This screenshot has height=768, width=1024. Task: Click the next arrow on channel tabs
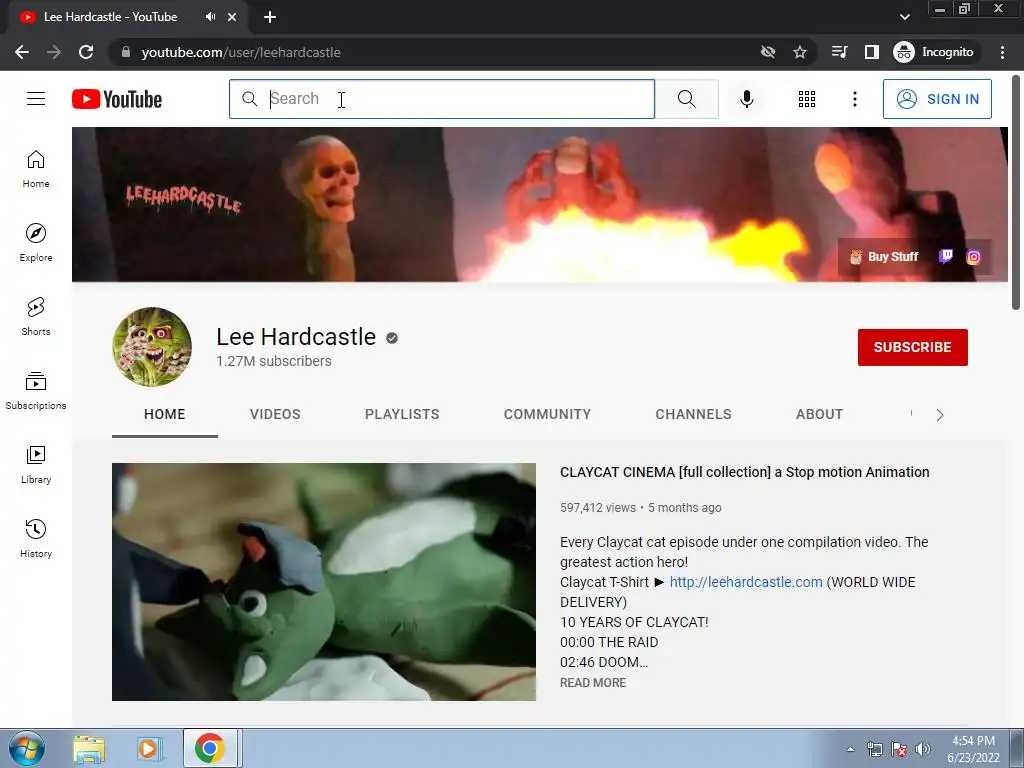pos(940,415)
